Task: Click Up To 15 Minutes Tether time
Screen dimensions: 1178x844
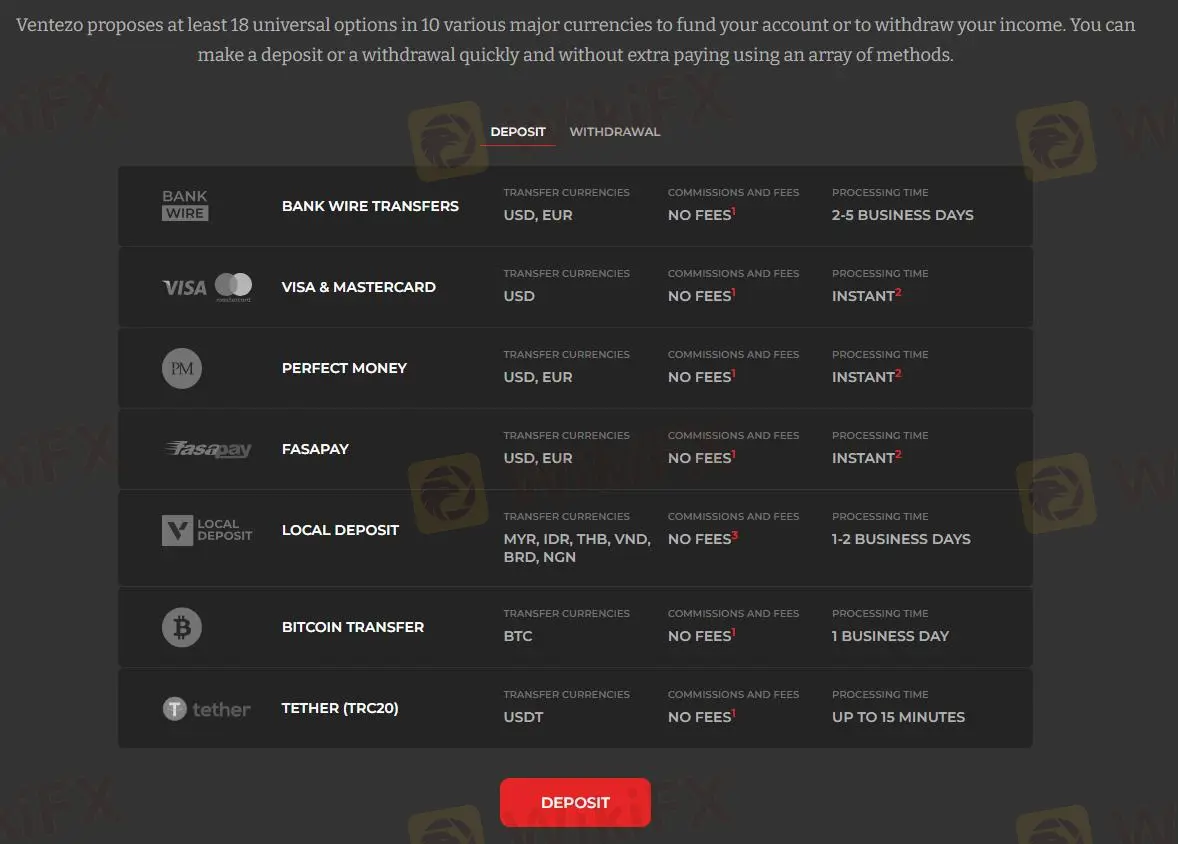Action: click(898, 717)
